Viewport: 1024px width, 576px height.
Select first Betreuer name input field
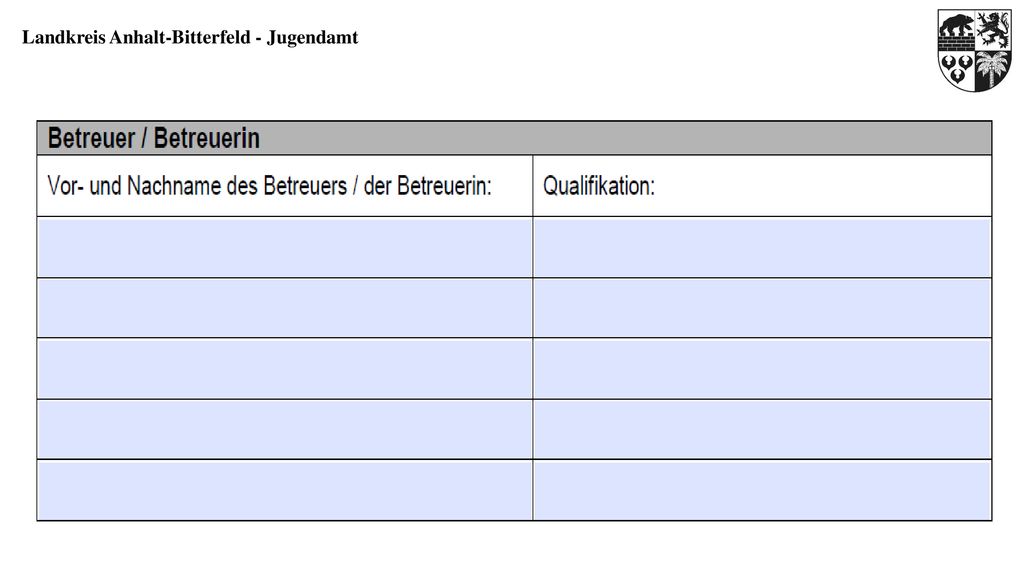285,248
